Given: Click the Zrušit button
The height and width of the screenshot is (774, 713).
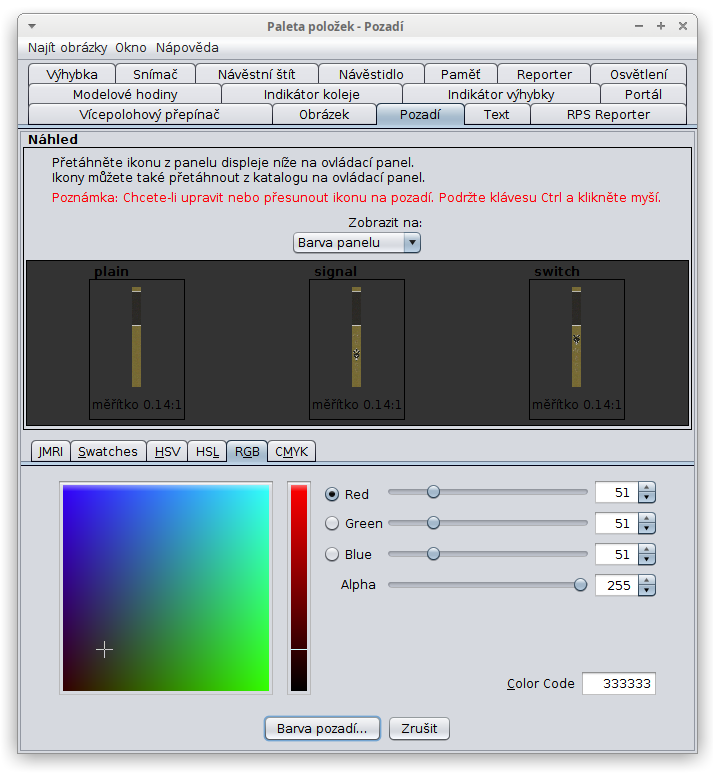Looking at the screenshot, I should coord(419,728).
